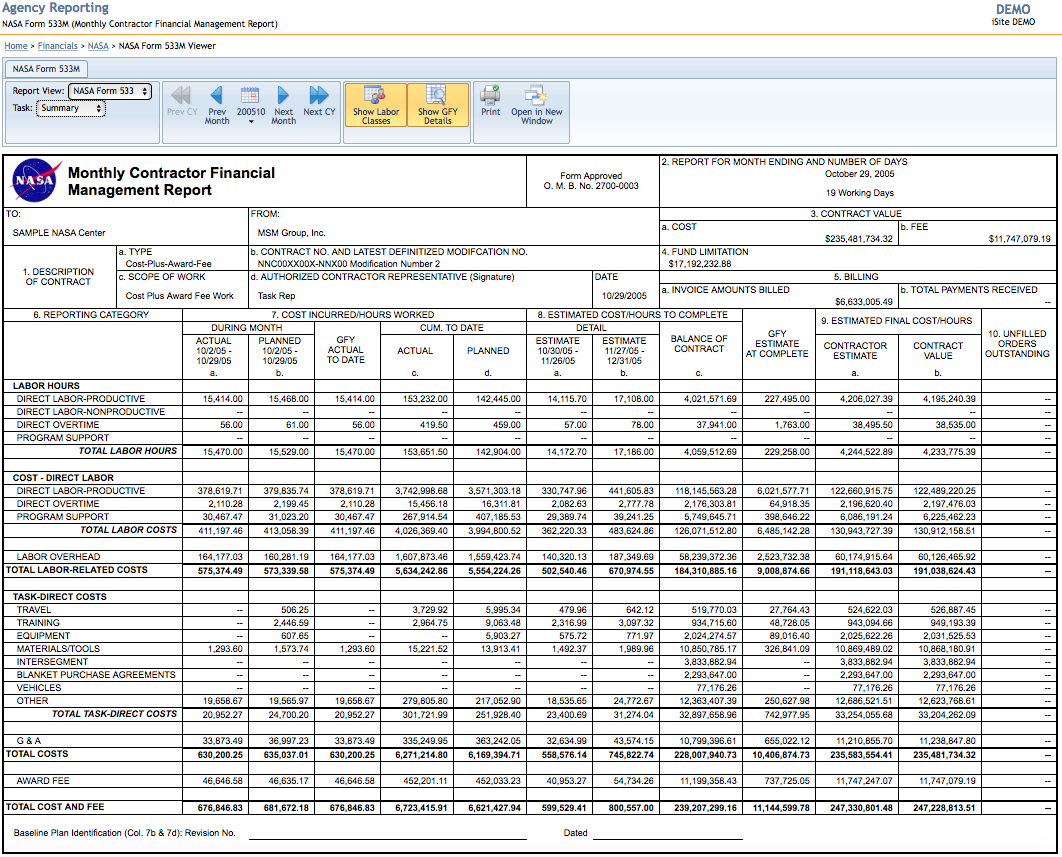This screenshot has height=857, width=1062.
Task: Click 19 Working Days text
Action: pyautogui.click(x=859, y=193)
